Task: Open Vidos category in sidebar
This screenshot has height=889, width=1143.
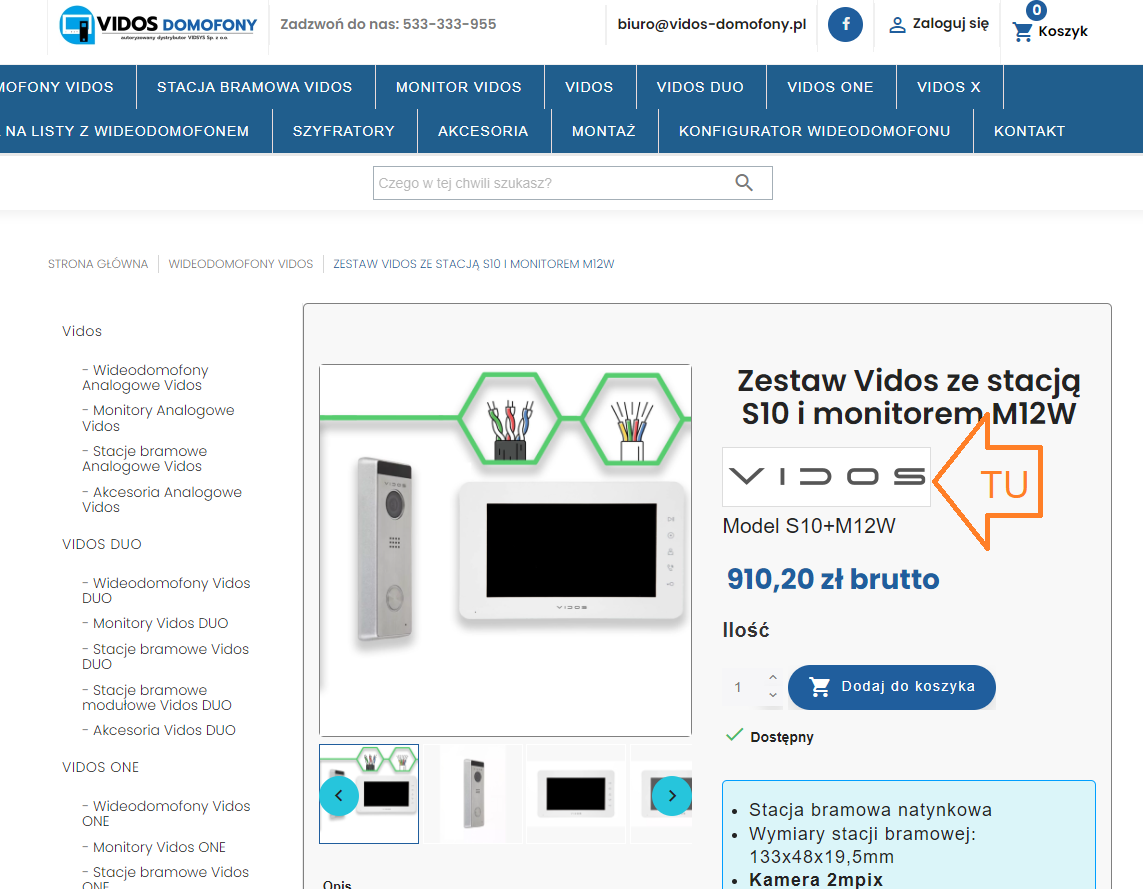Action: 82,331
